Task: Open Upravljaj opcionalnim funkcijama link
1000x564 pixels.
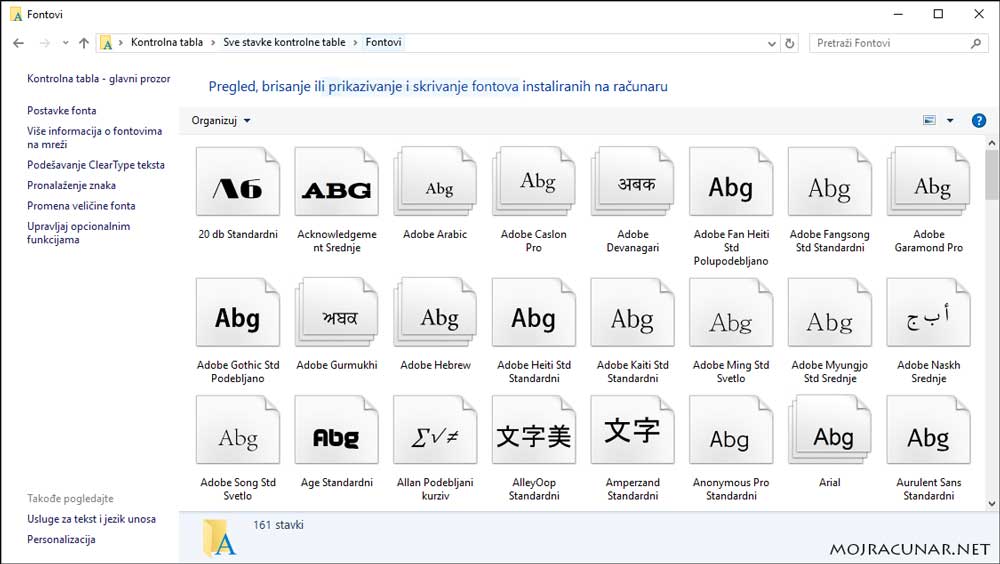Action: 78,233
